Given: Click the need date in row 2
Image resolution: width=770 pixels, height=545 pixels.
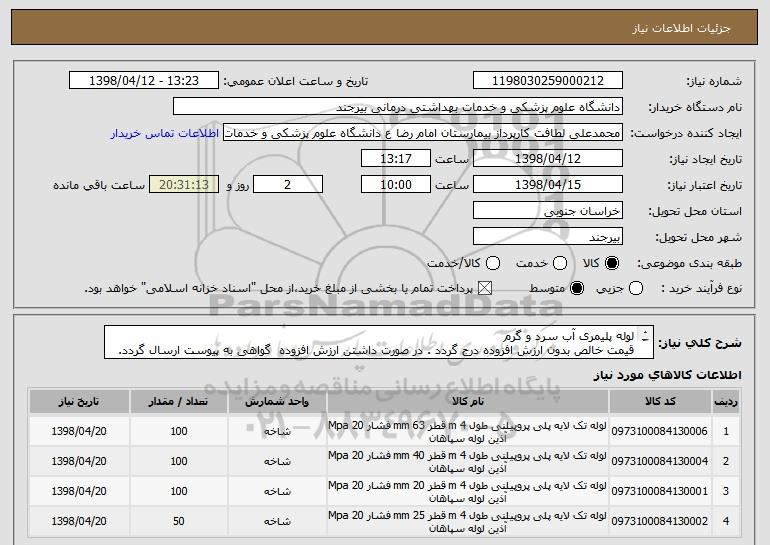Looking at the screenshot, I should (79, 462).
